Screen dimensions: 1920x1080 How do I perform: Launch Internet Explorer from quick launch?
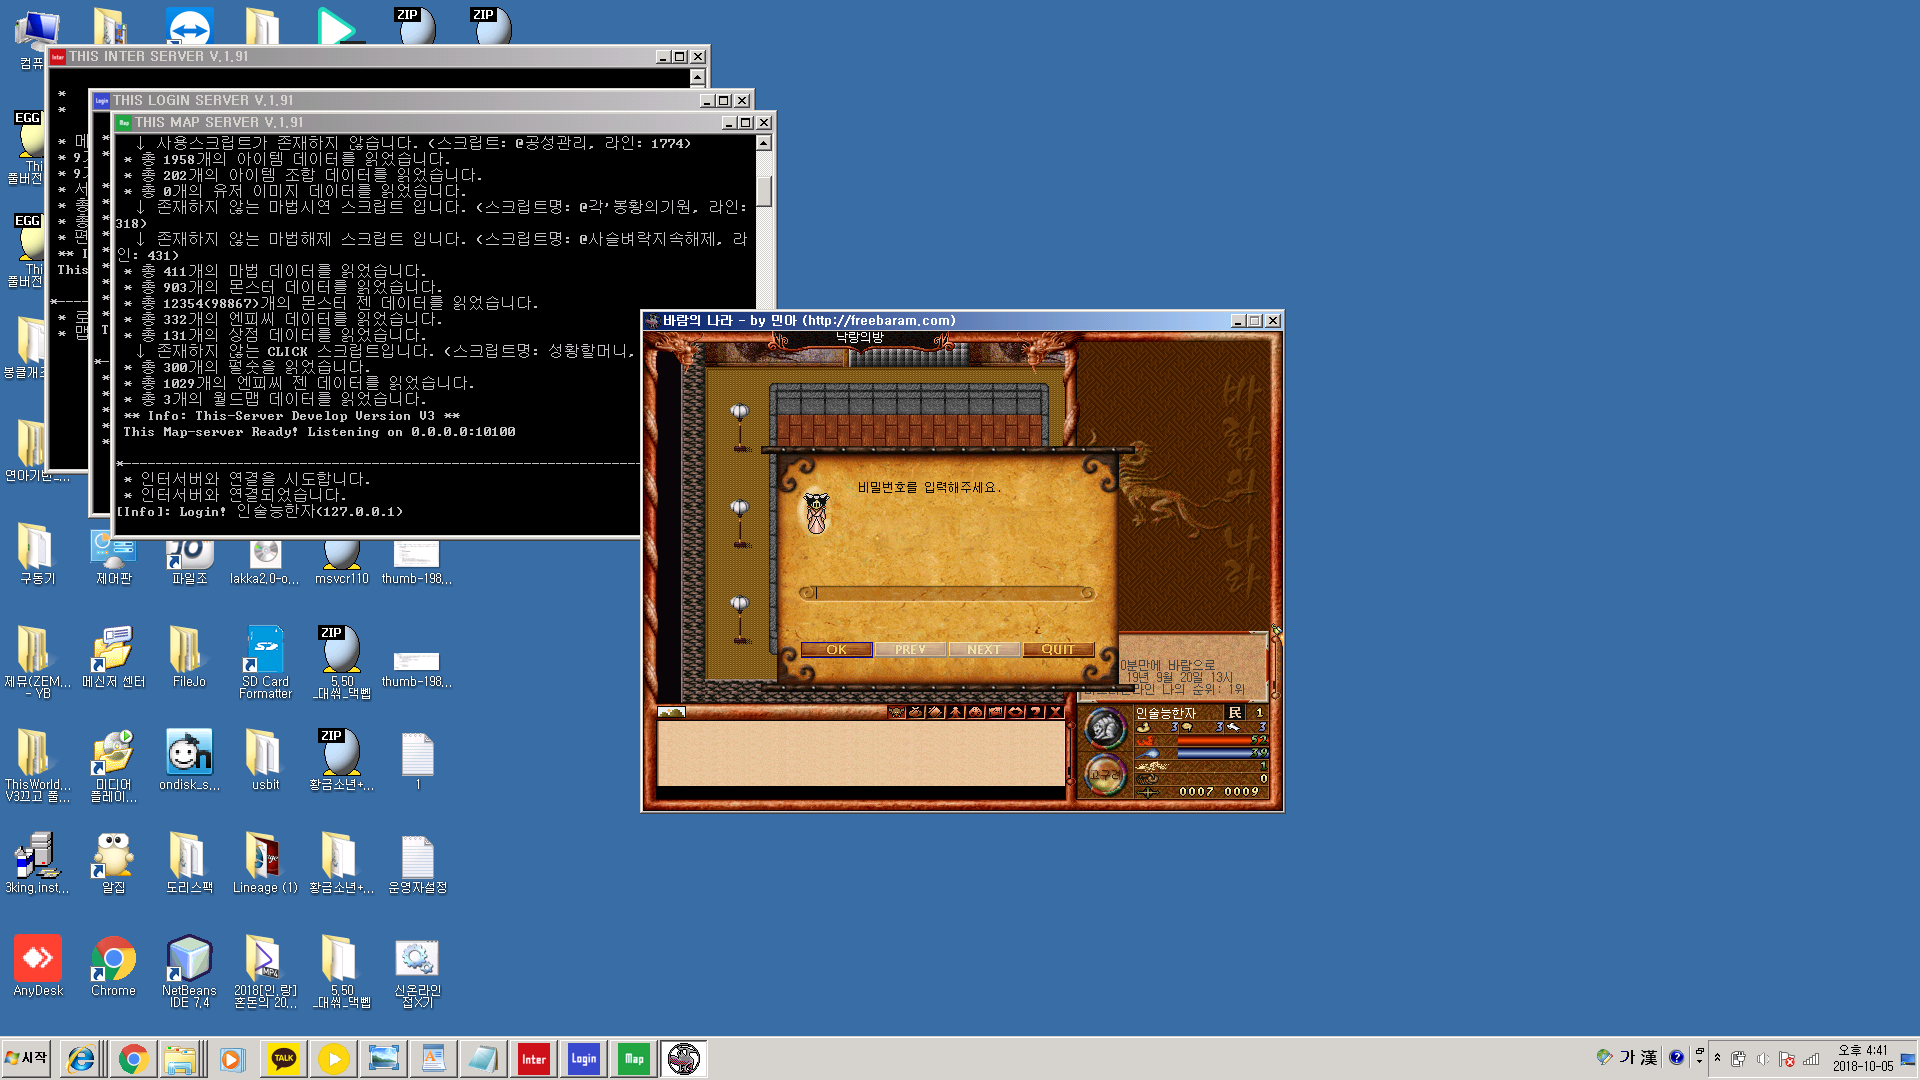80,1059
